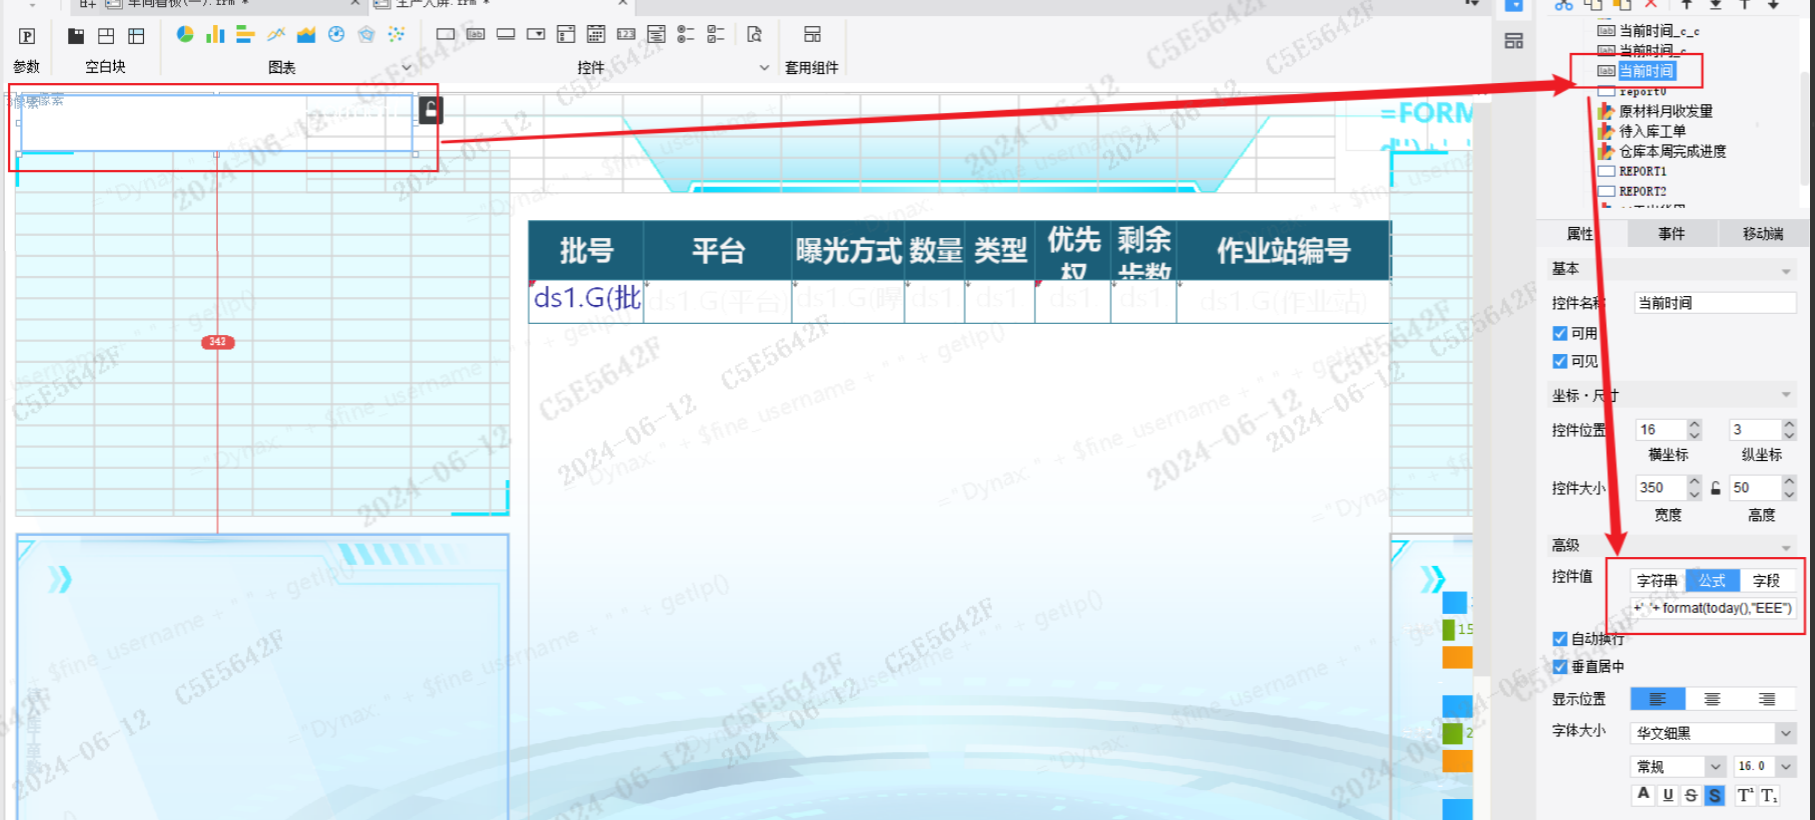The width and height of the screenshot is (1815, 820).
Task: Insert a column bar chart
Action: click(x=215, y=35)
